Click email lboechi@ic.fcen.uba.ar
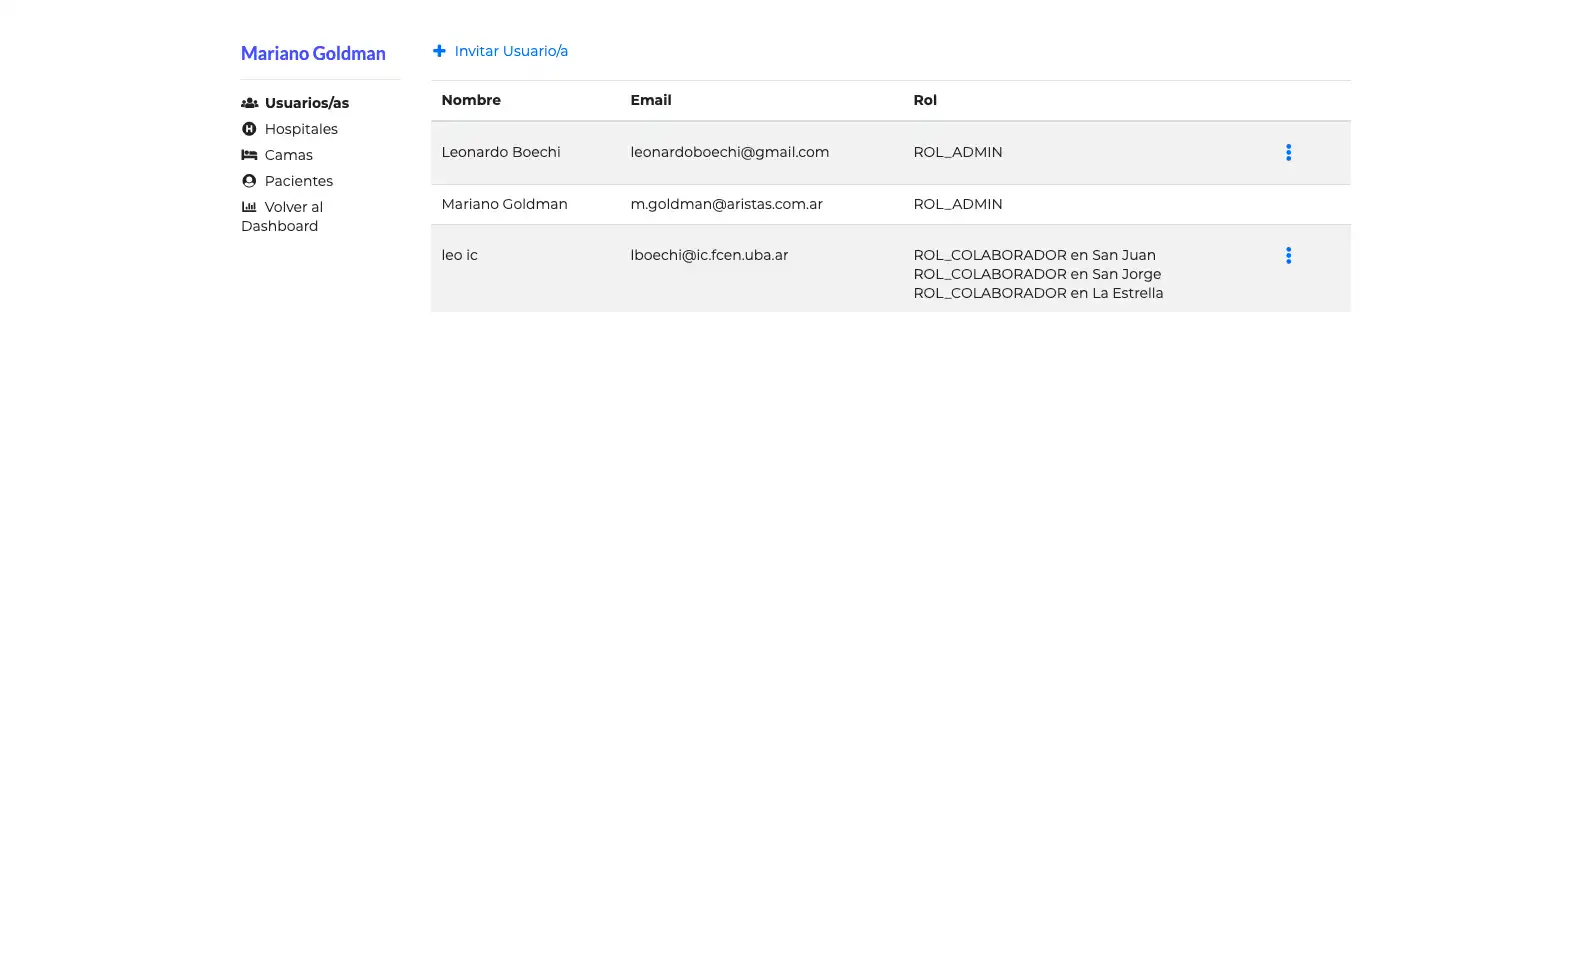The height and width of the screenshot is (977, 1592). 709,255
